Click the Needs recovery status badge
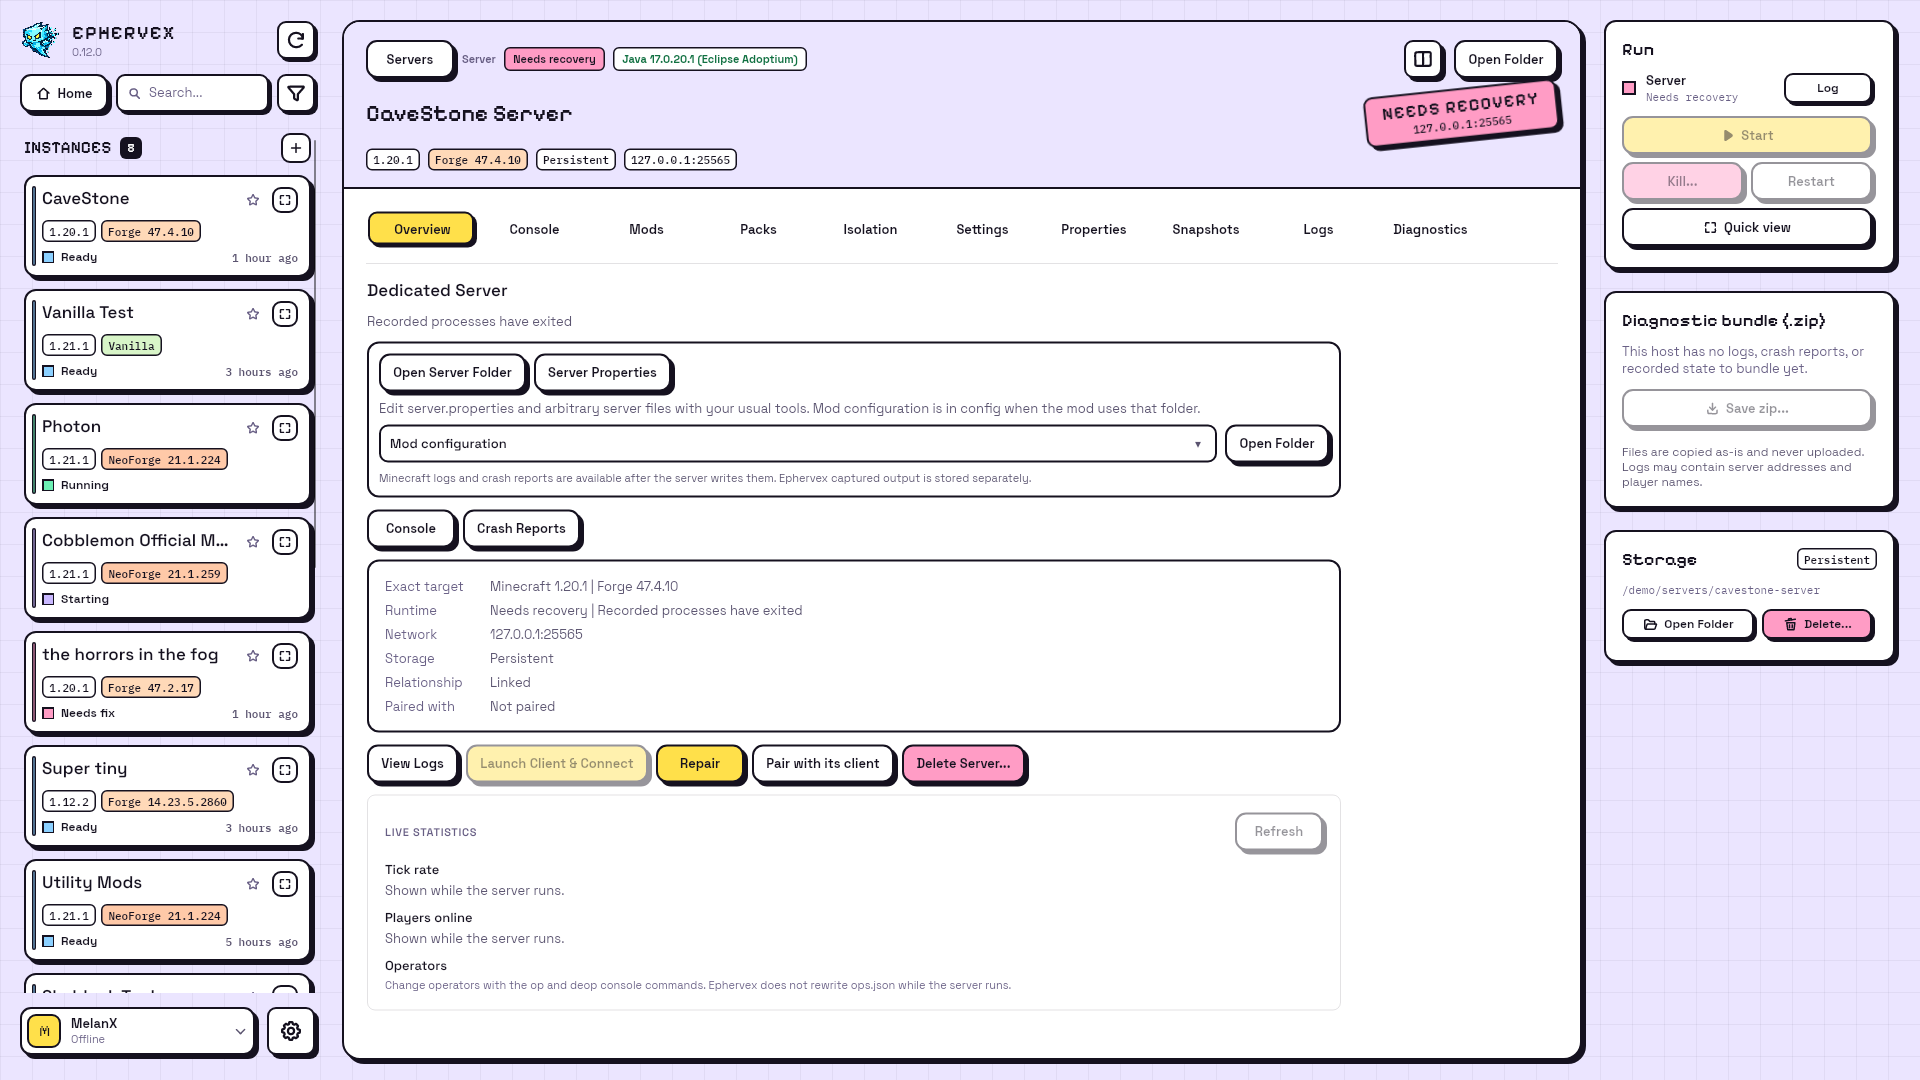1920x1080 pixels. click(554, 59)
